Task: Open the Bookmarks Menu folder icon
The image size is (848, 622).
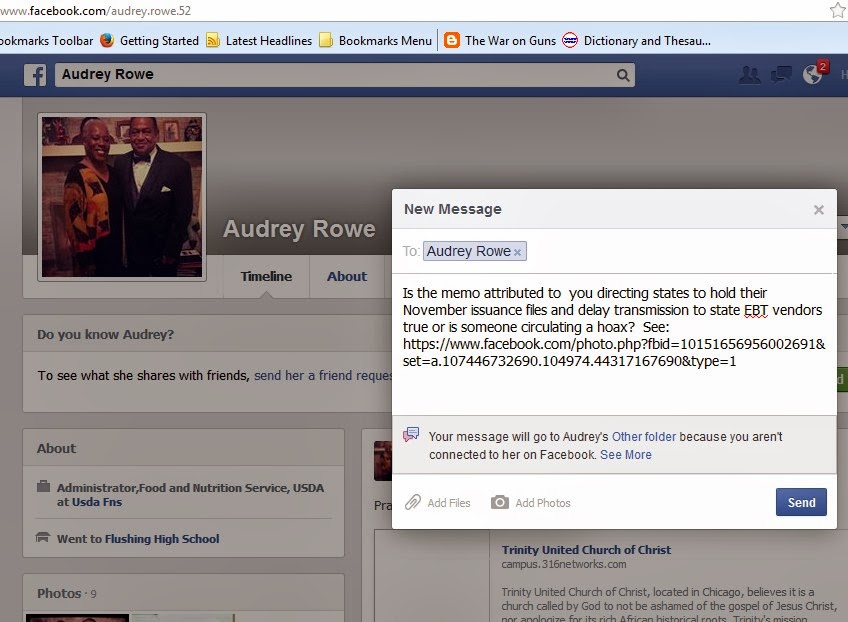Action: 326,41
